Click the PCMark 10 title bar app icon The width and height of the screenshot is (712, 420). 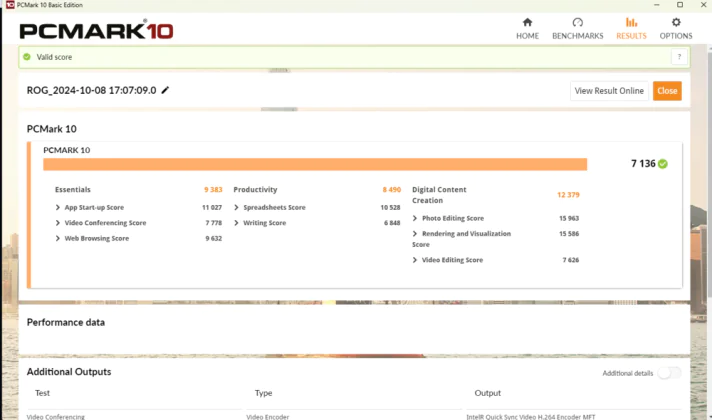tap(10, 5)
